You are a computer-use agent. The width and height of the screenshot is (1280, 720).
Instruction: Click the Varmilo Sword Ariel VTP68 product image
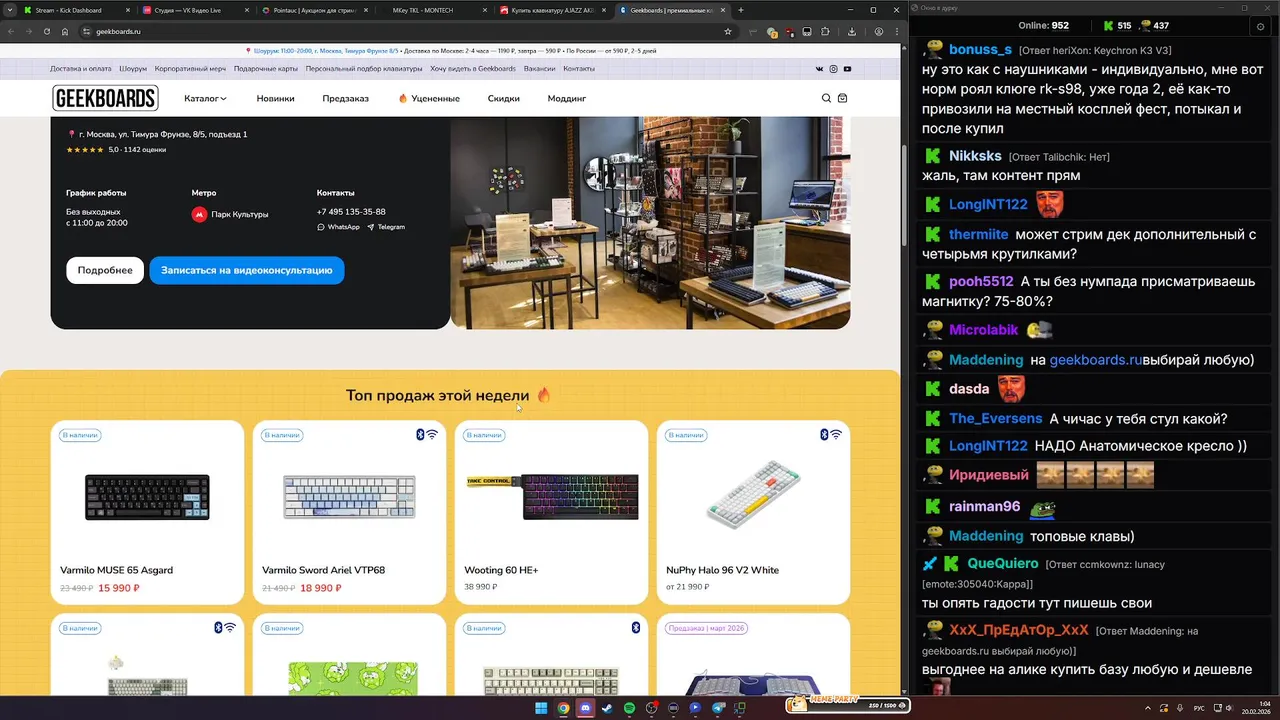click(349, 497)
